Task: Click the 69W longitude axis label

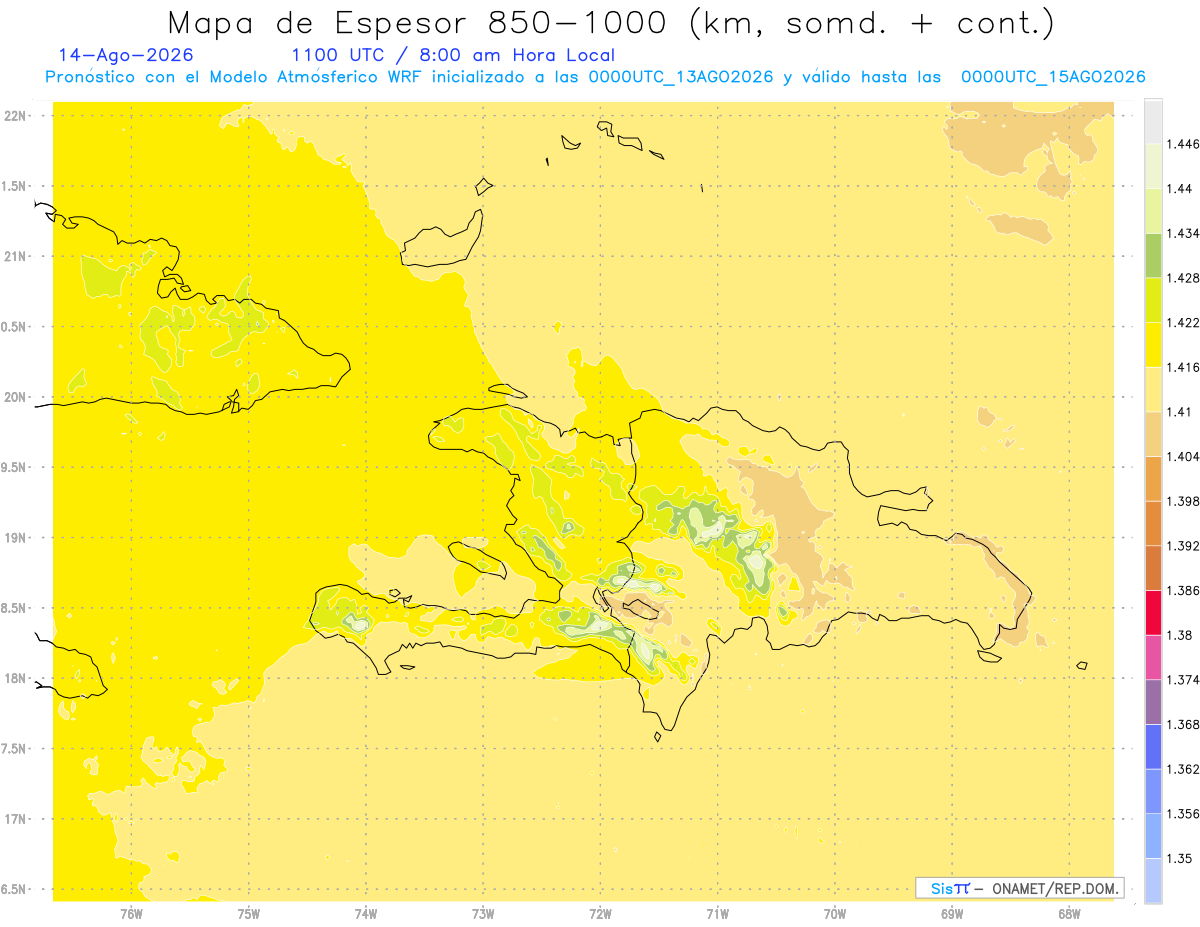Action: (x=952, y=913)
